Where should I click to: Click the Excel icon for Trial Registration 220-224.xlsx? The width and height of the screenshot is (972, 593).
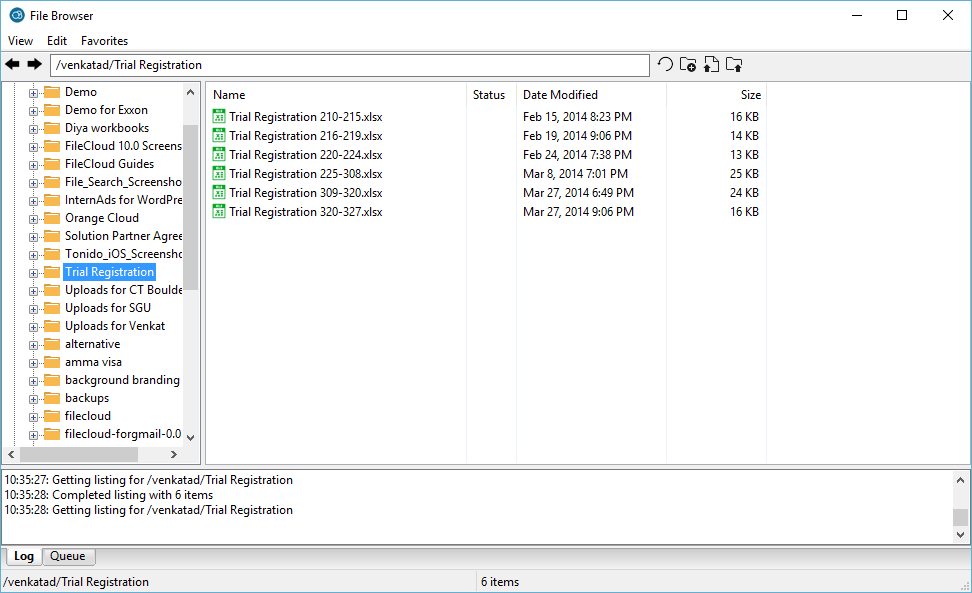pyautogui.click(x=219, y=154)
